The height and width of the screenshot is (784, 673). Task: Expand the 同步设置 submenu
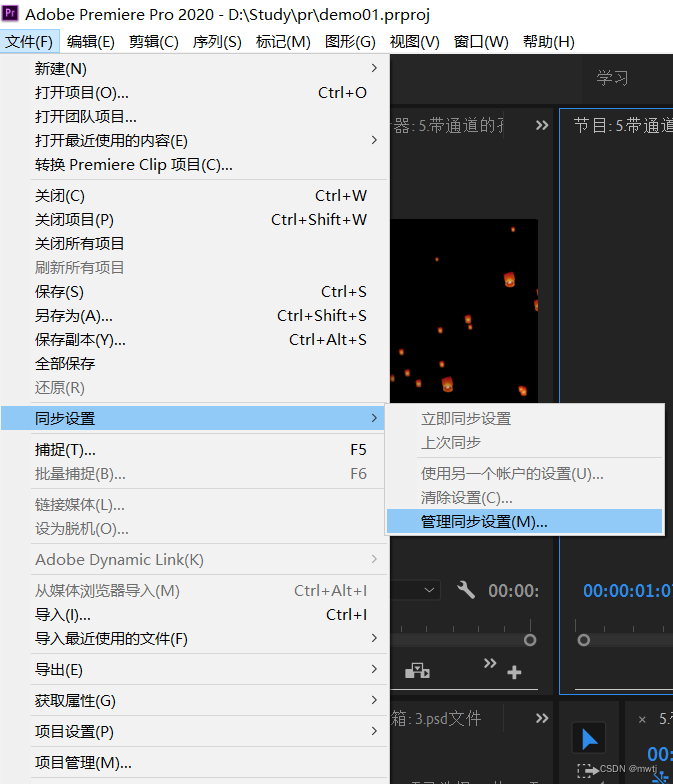point(193,418)
